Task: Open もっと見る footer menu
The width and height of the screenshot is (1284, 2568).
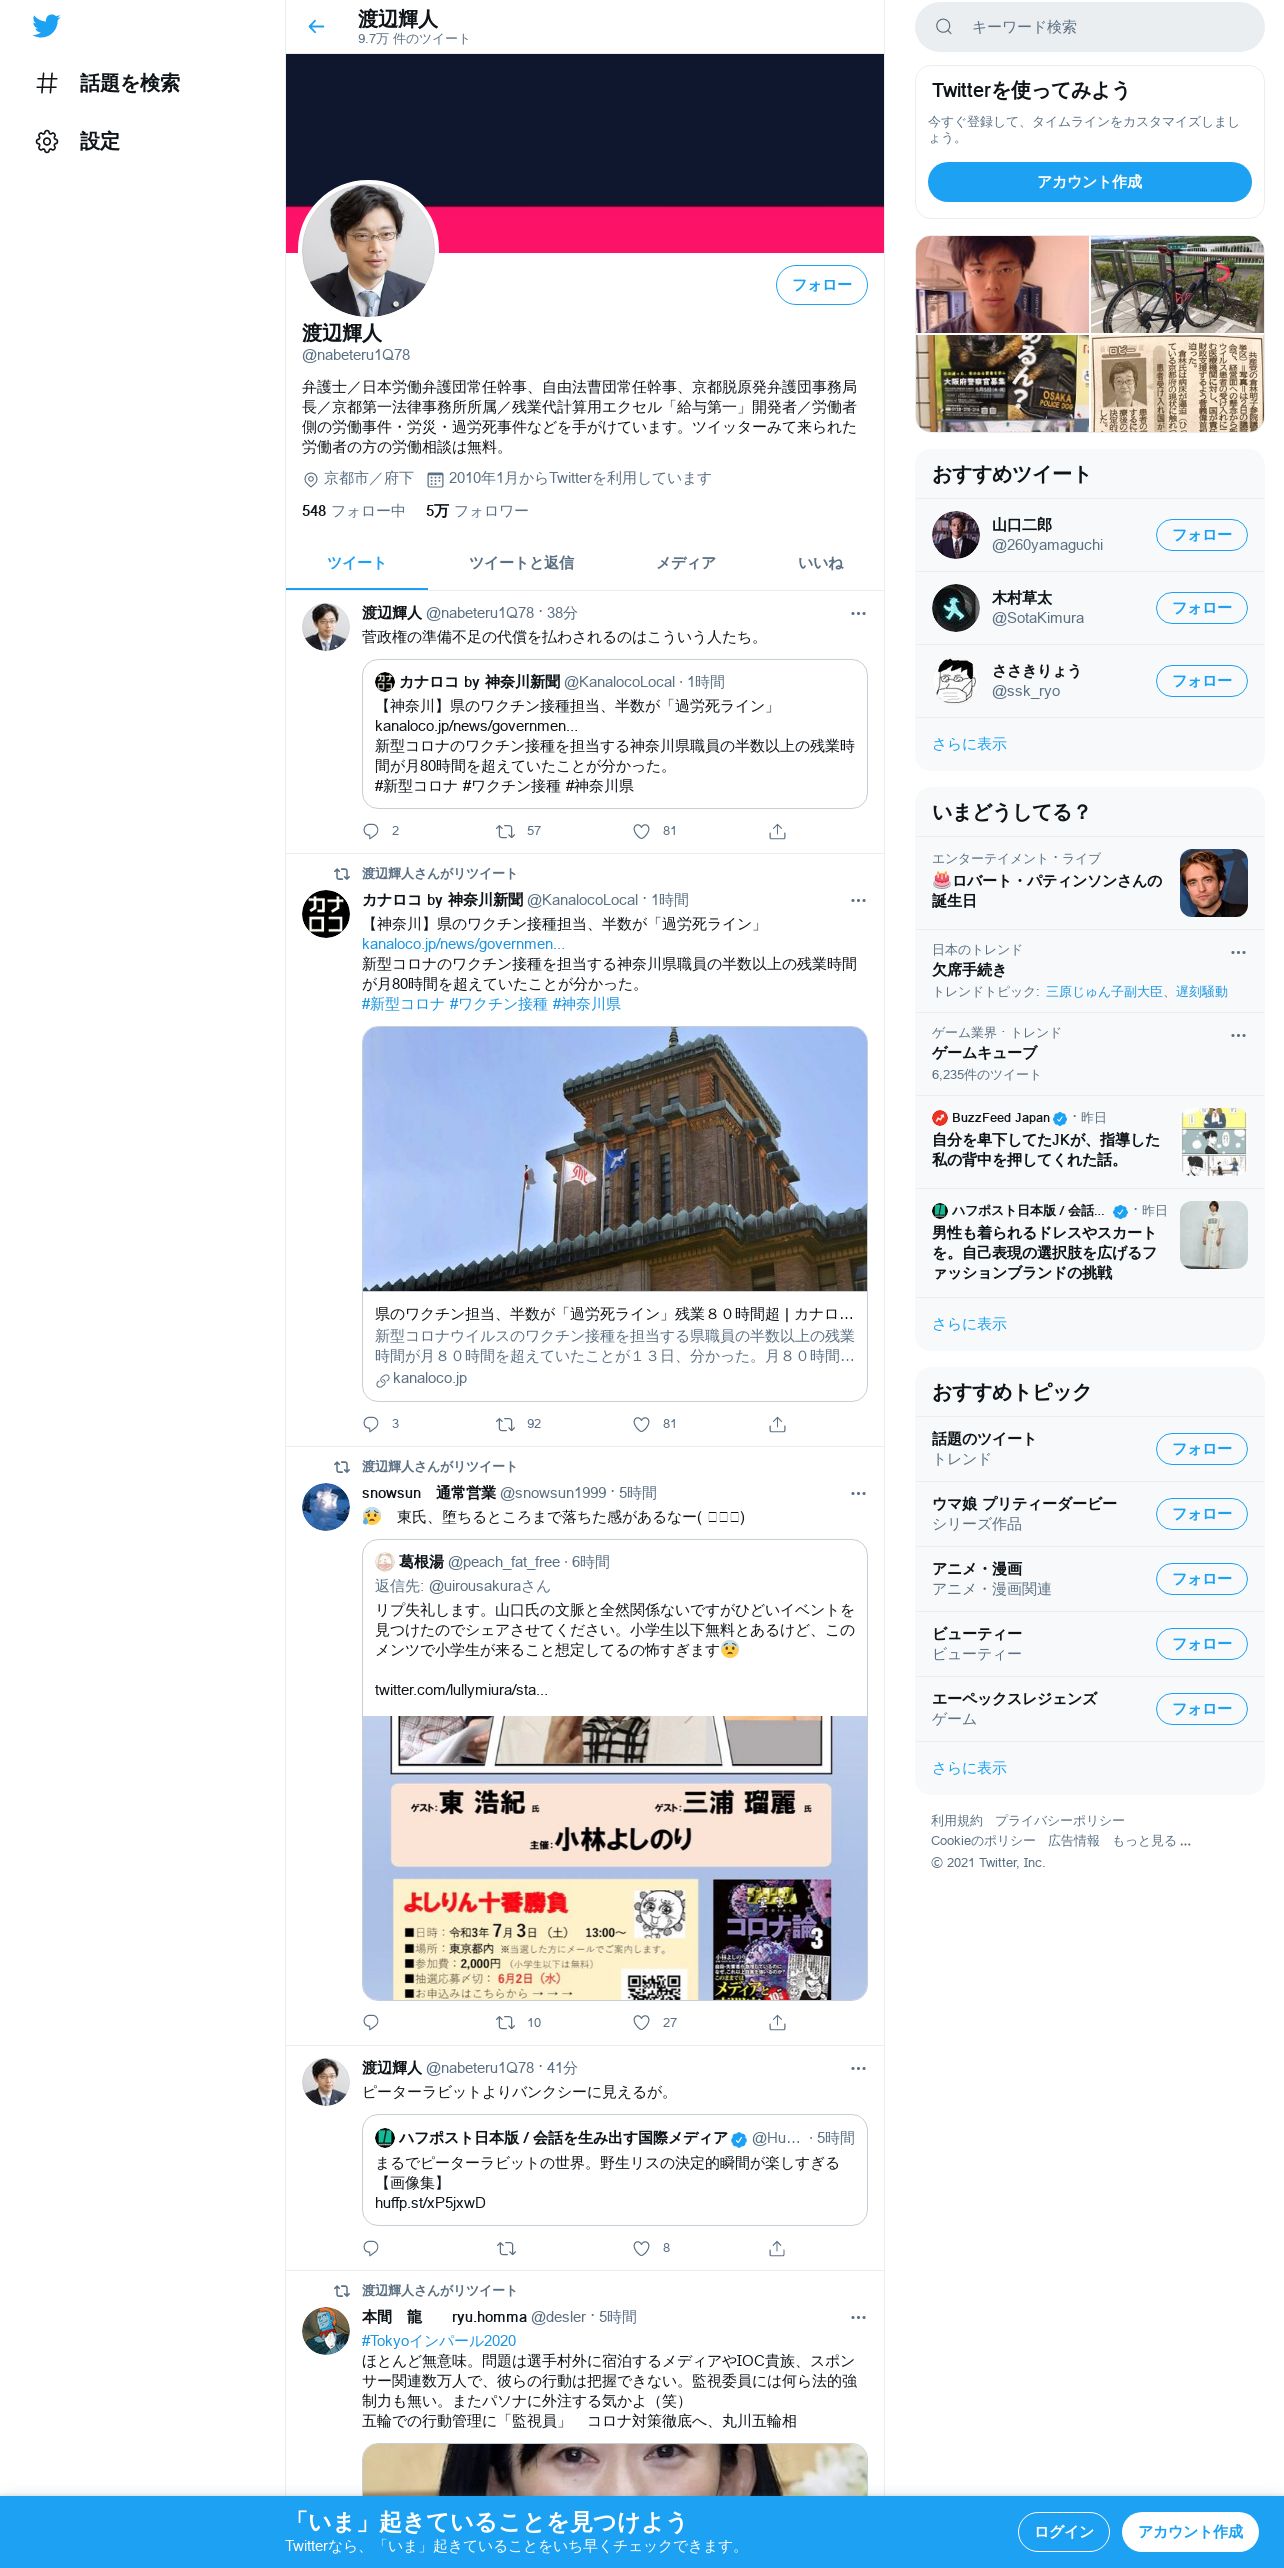Action: pos(1151,1841)
